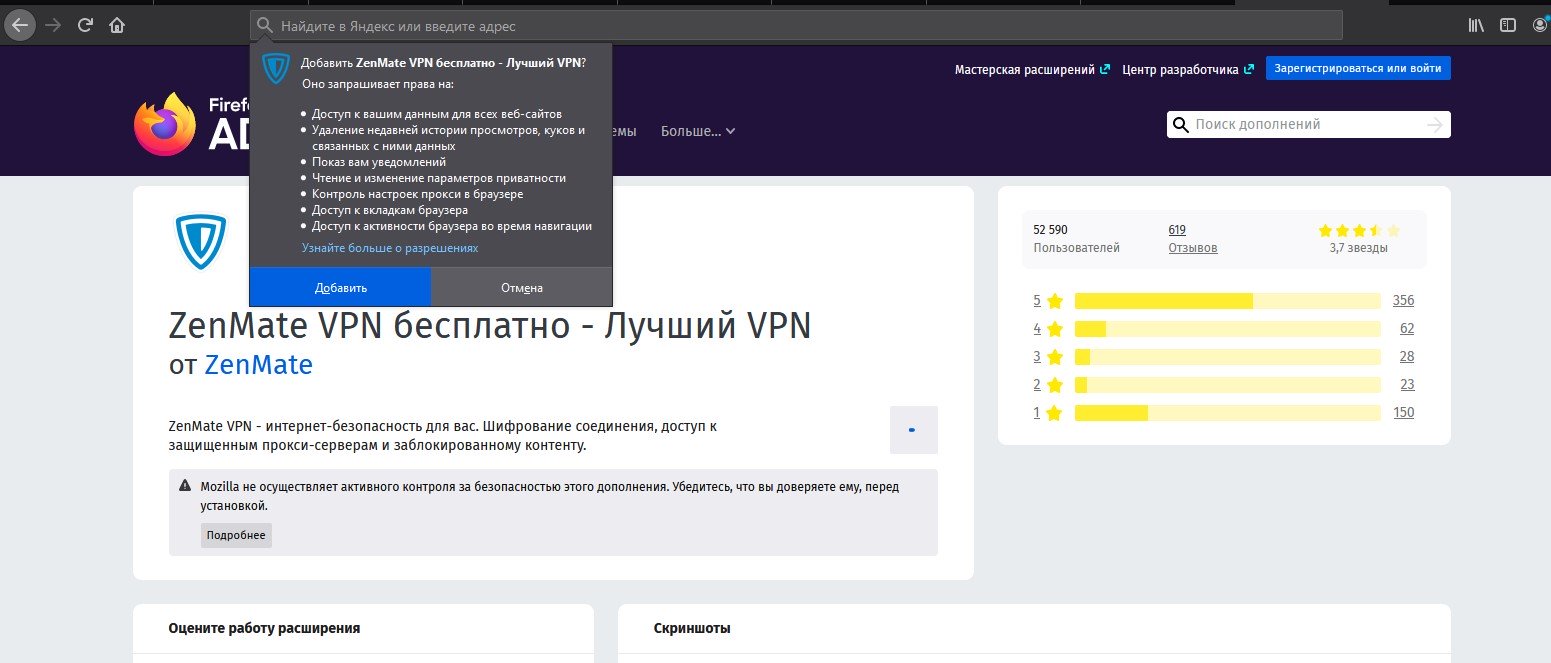Click the Подробнее button in the warning

coord(236,535)
